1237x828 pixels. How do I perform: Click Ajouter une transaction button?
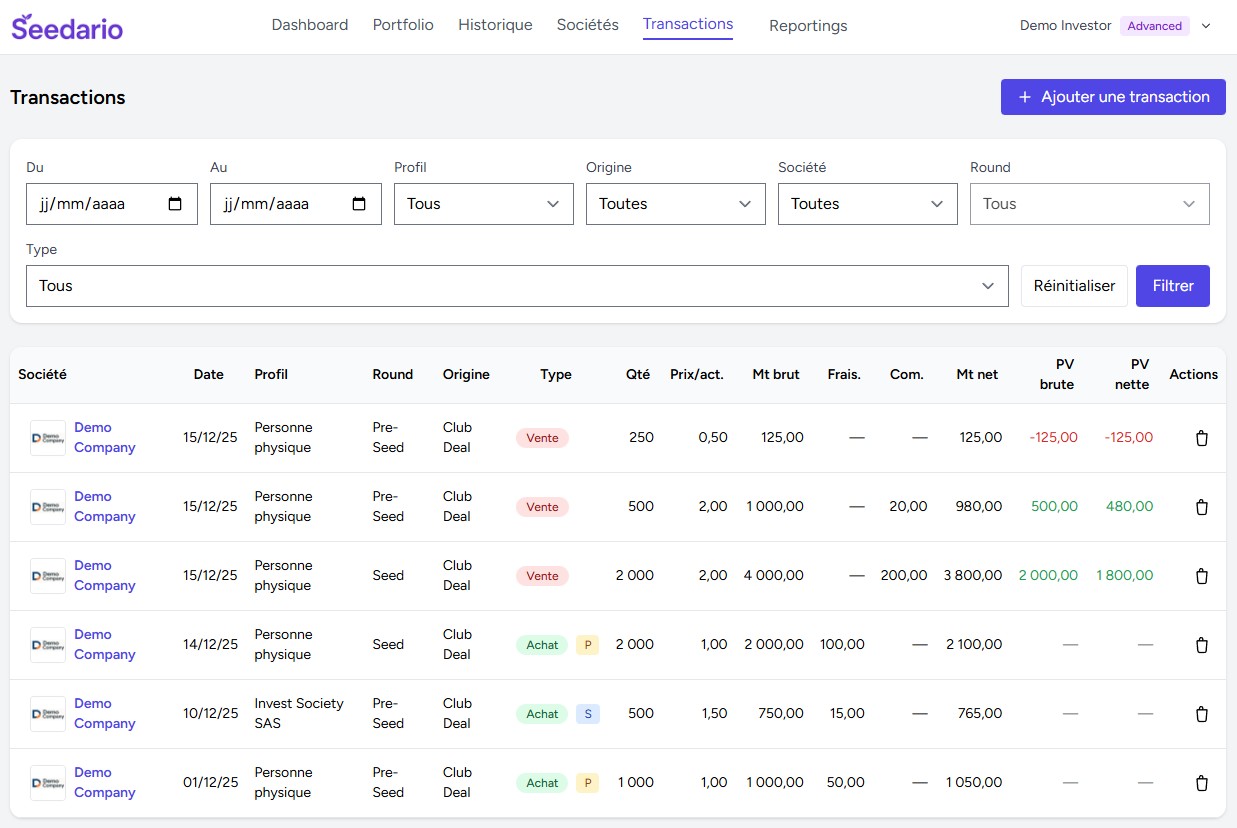pos(1113,97)
